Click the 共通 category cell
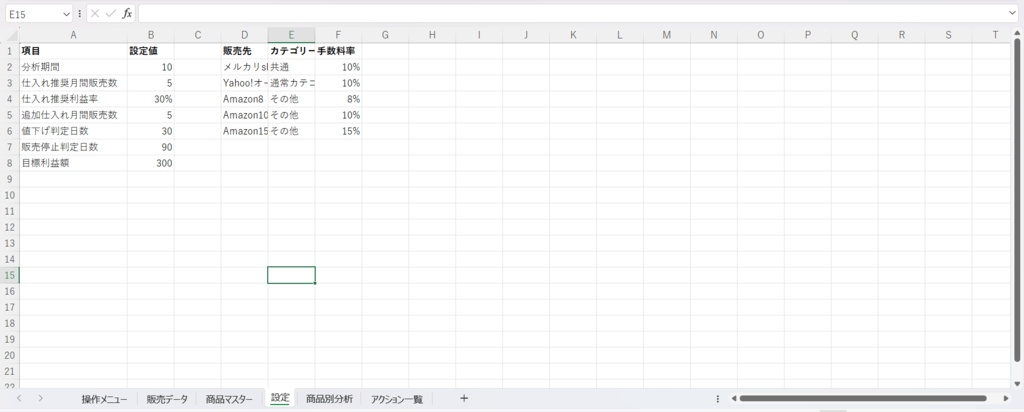1024x412 pixels. click(291, 67)
